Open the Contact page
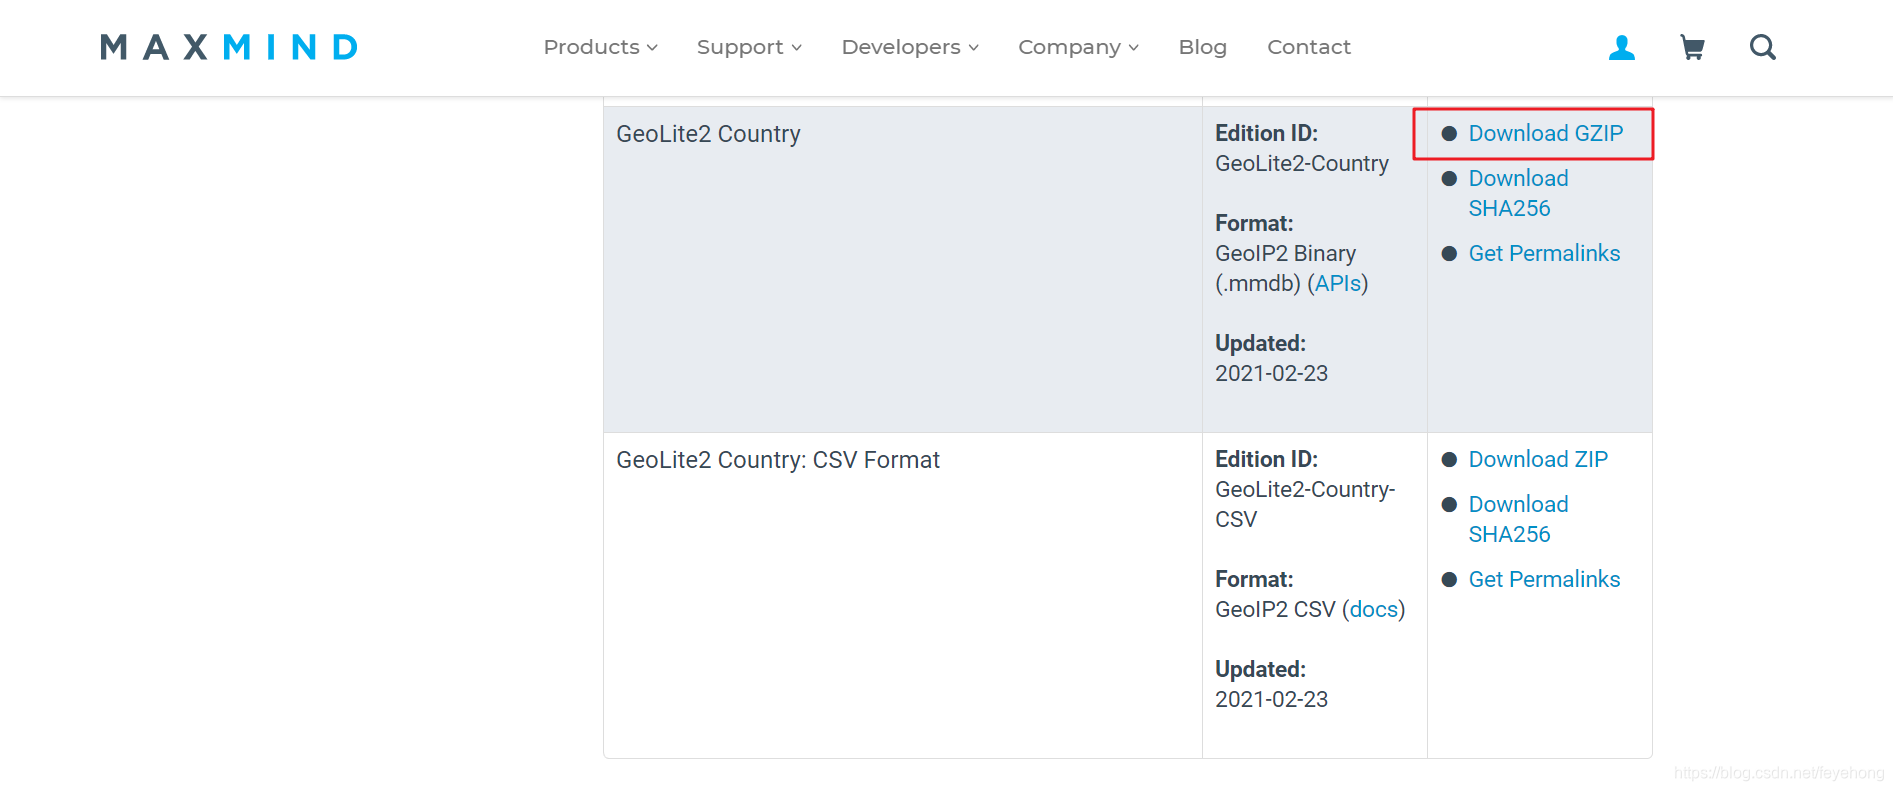1893x791 pixels. (x=1309, y=47)
